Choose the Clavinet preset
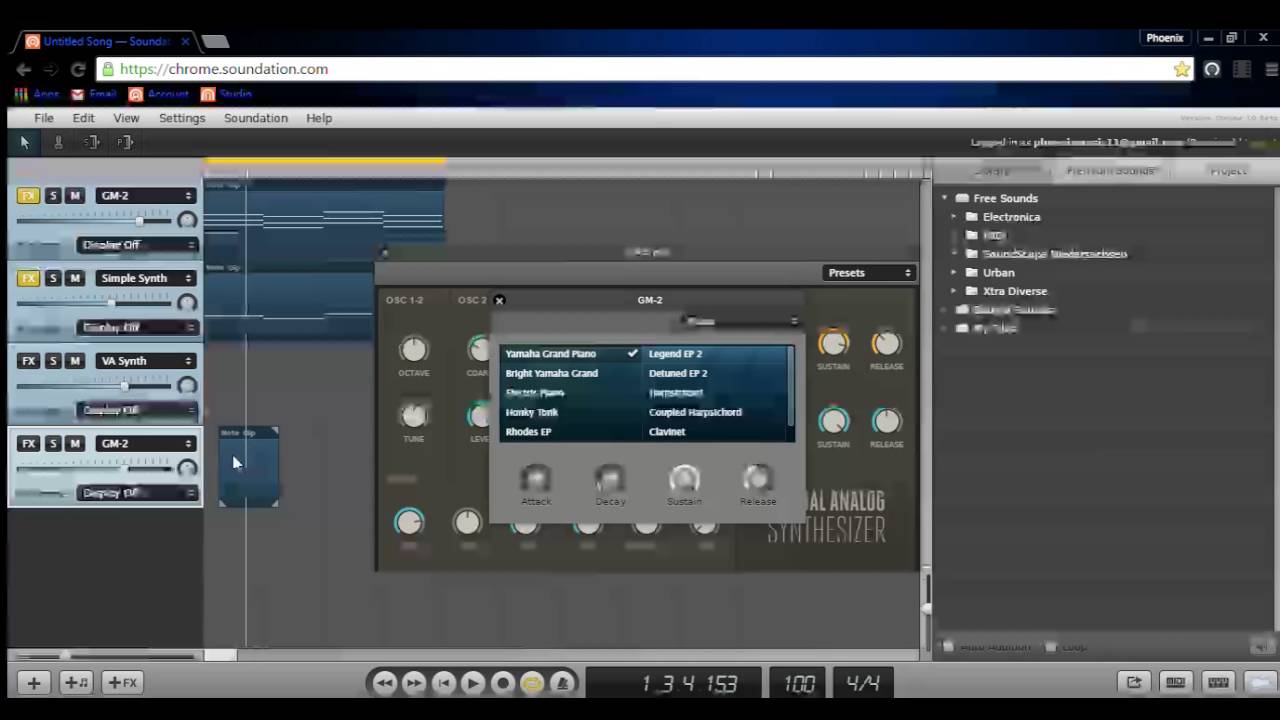This screenshot has height=720, width=1280. pyautogui.click(x=667, y=432)
